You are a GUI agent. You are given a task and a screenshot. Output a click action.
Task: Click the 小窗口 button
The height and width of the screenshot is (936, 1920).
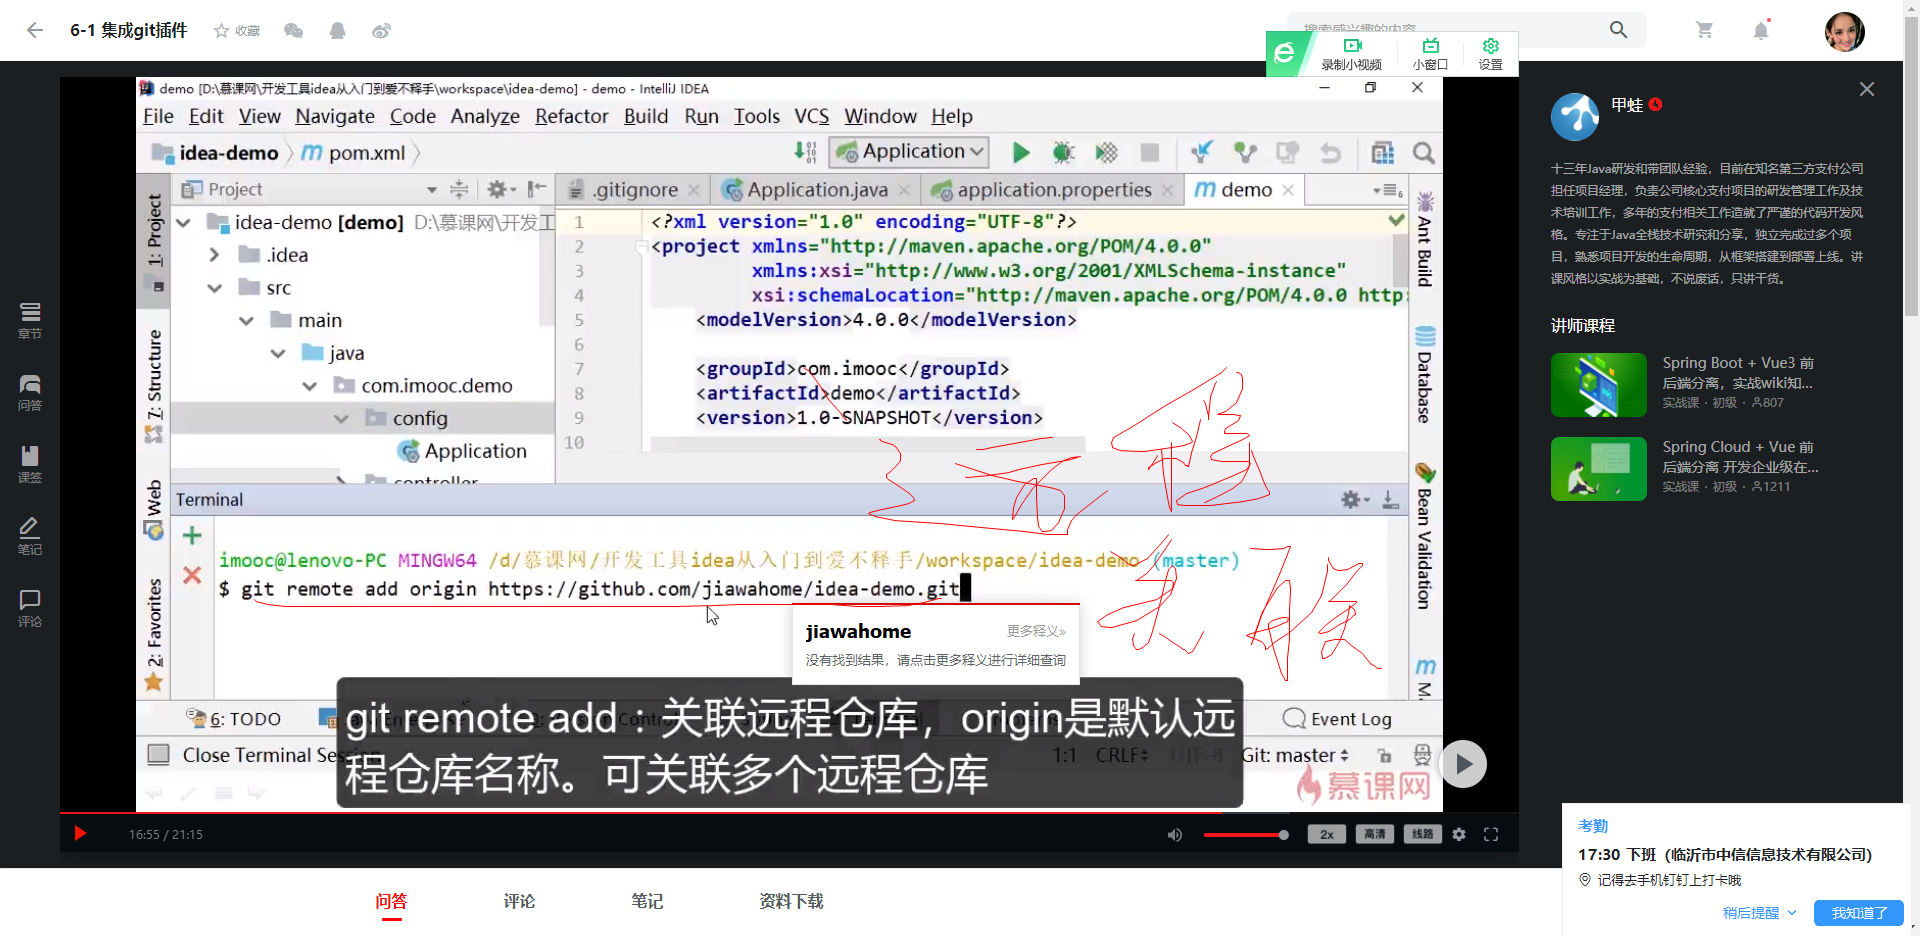point(1430,53)
